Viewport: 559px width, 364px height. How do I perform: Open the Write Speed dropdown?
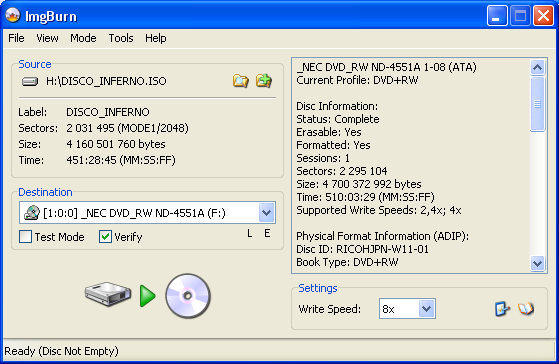pos(426,309)
